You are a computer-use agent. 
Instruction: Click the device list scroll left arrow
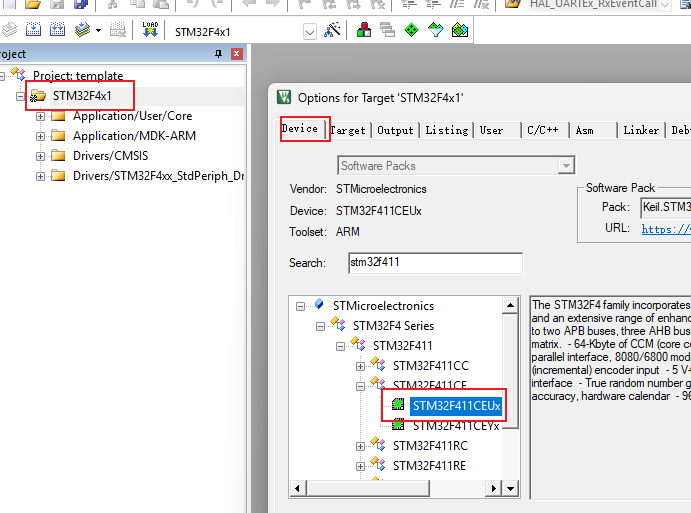click(x=297, y=488)
